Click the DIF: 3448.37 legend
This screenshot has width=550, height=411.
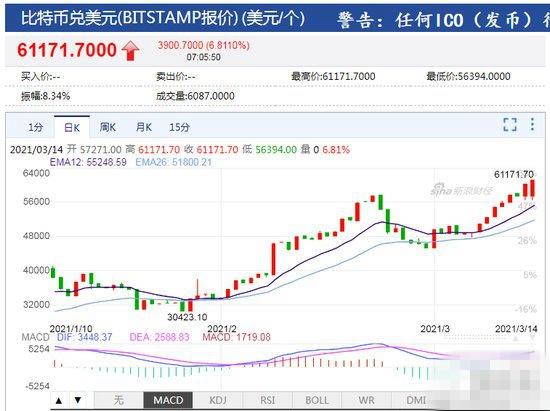[x=84, y=337]
